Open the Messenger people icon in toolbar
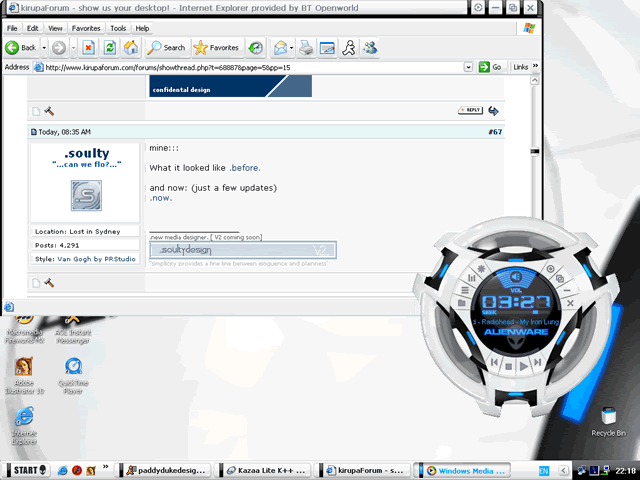The height and width of the screenshot is (480, 640). click(370, 48)
